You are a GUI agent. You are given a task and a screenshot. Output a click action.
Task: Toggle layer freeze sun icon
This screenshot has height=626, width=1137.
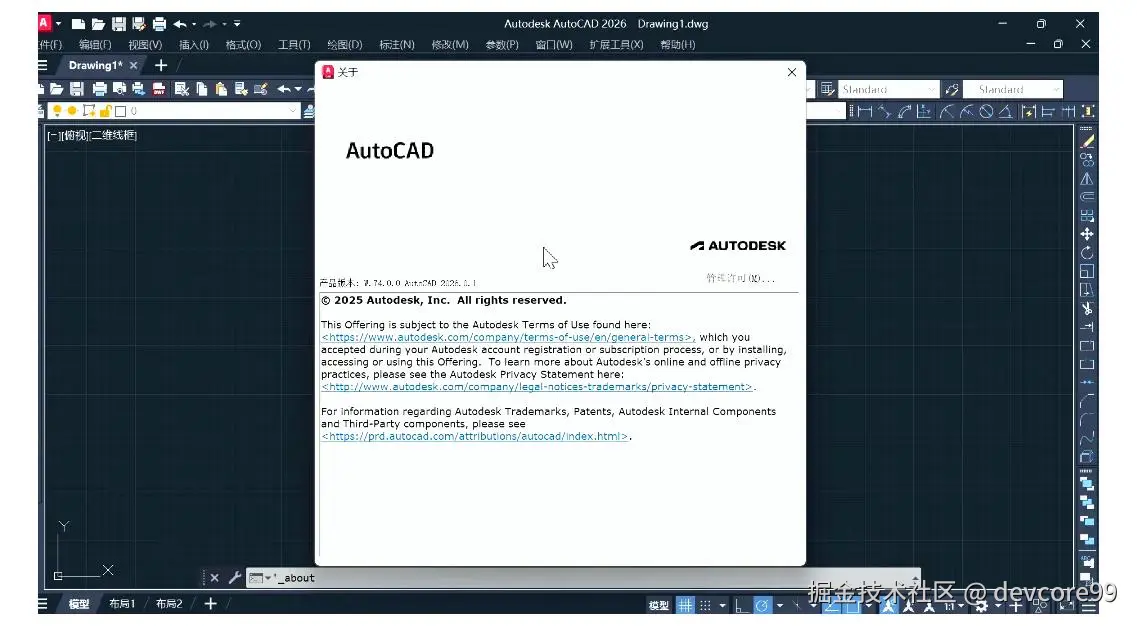point(72,111)
